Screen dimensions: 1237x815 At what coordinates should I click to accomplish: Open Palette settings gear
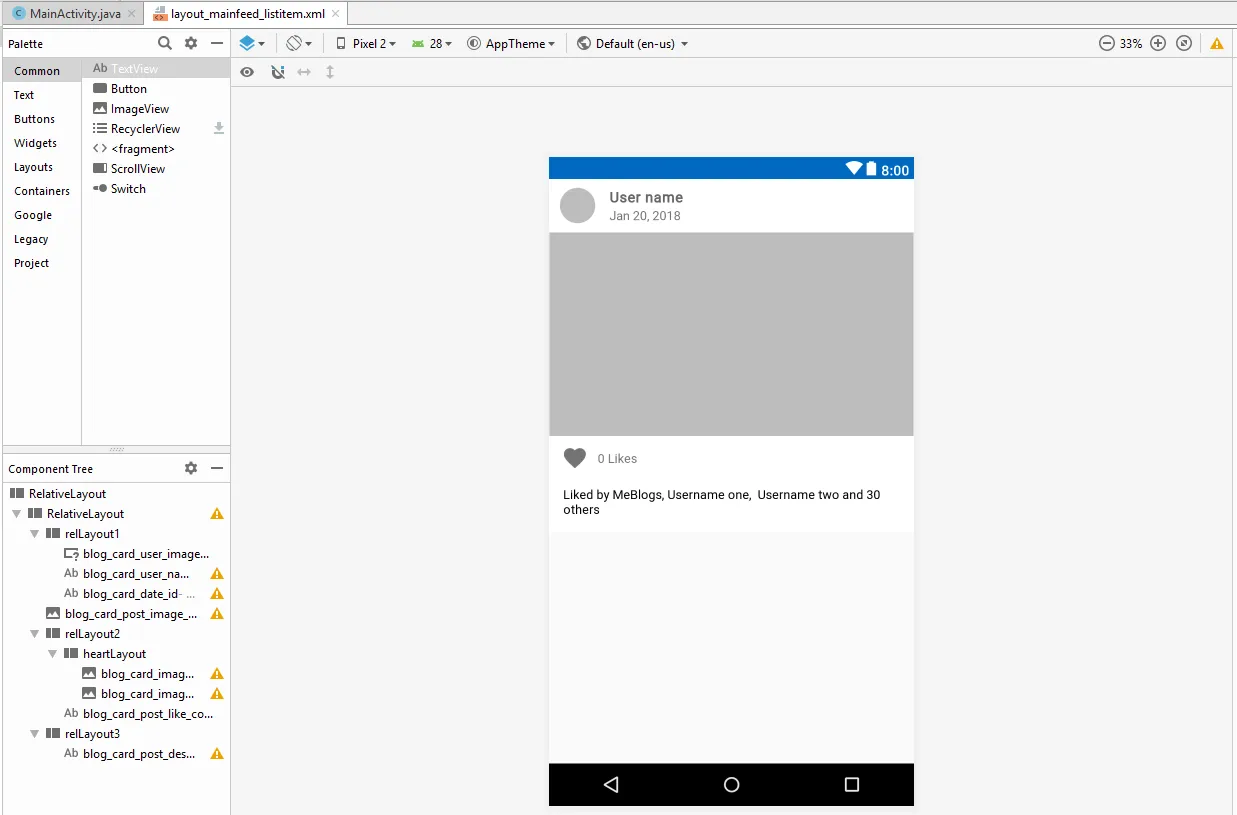[191, 43]
